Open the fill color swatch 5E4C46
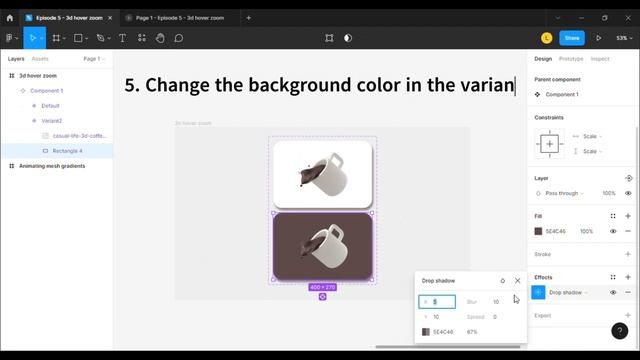Viewport: 640px width, 360px height. [538, 231]
